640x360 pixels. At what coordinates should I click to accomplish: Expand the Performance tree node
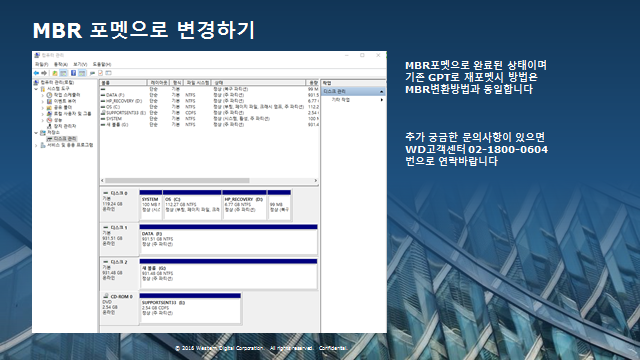(43, 120)
